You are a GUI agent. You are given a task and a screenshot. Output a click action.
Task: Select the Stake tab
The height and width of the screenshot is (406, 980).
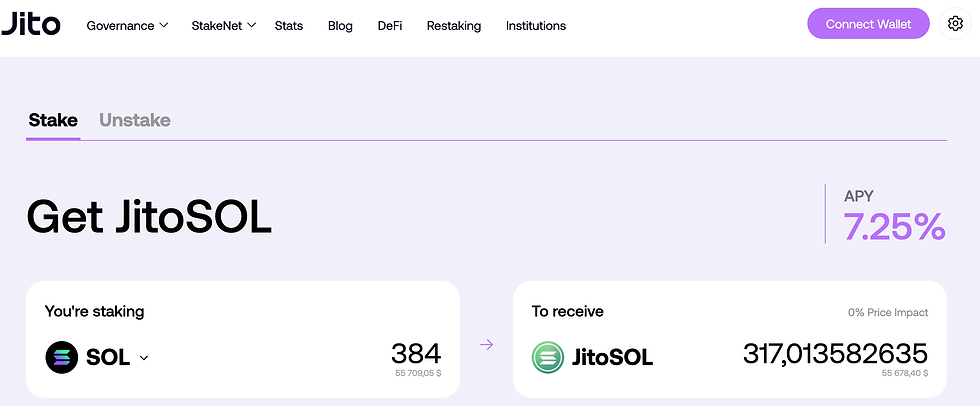click(53, 120)
